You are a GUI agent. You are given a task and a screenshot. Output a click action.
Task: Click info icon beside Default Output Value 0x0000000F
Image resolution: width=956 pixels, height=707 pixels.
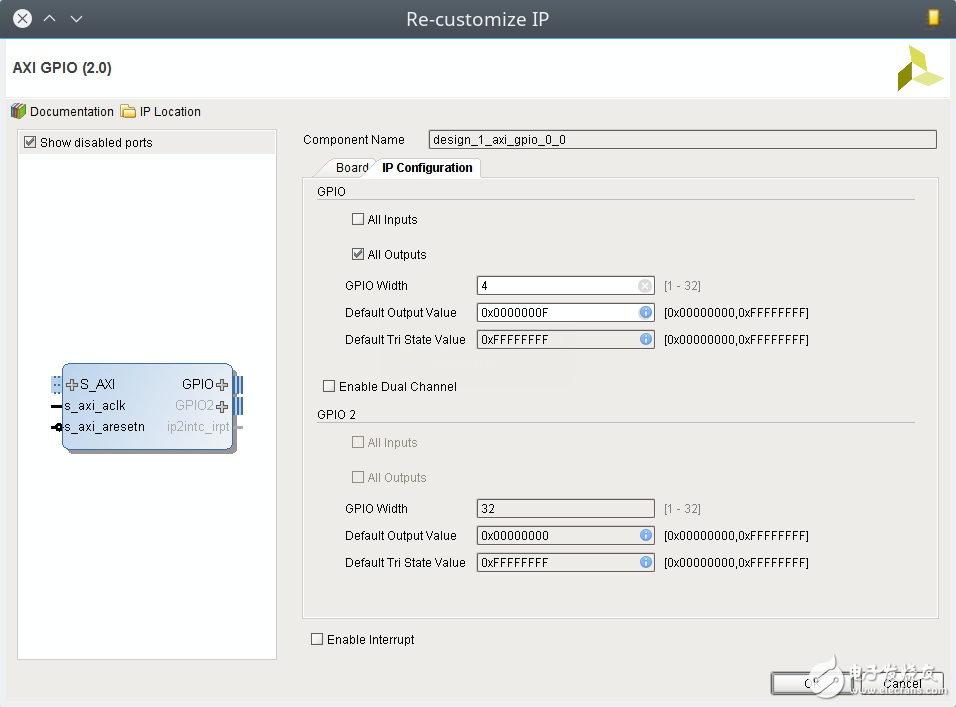645,313
